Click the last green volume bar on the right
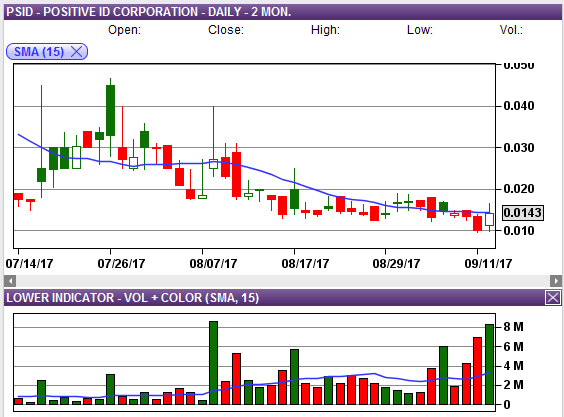 [489, 364]
